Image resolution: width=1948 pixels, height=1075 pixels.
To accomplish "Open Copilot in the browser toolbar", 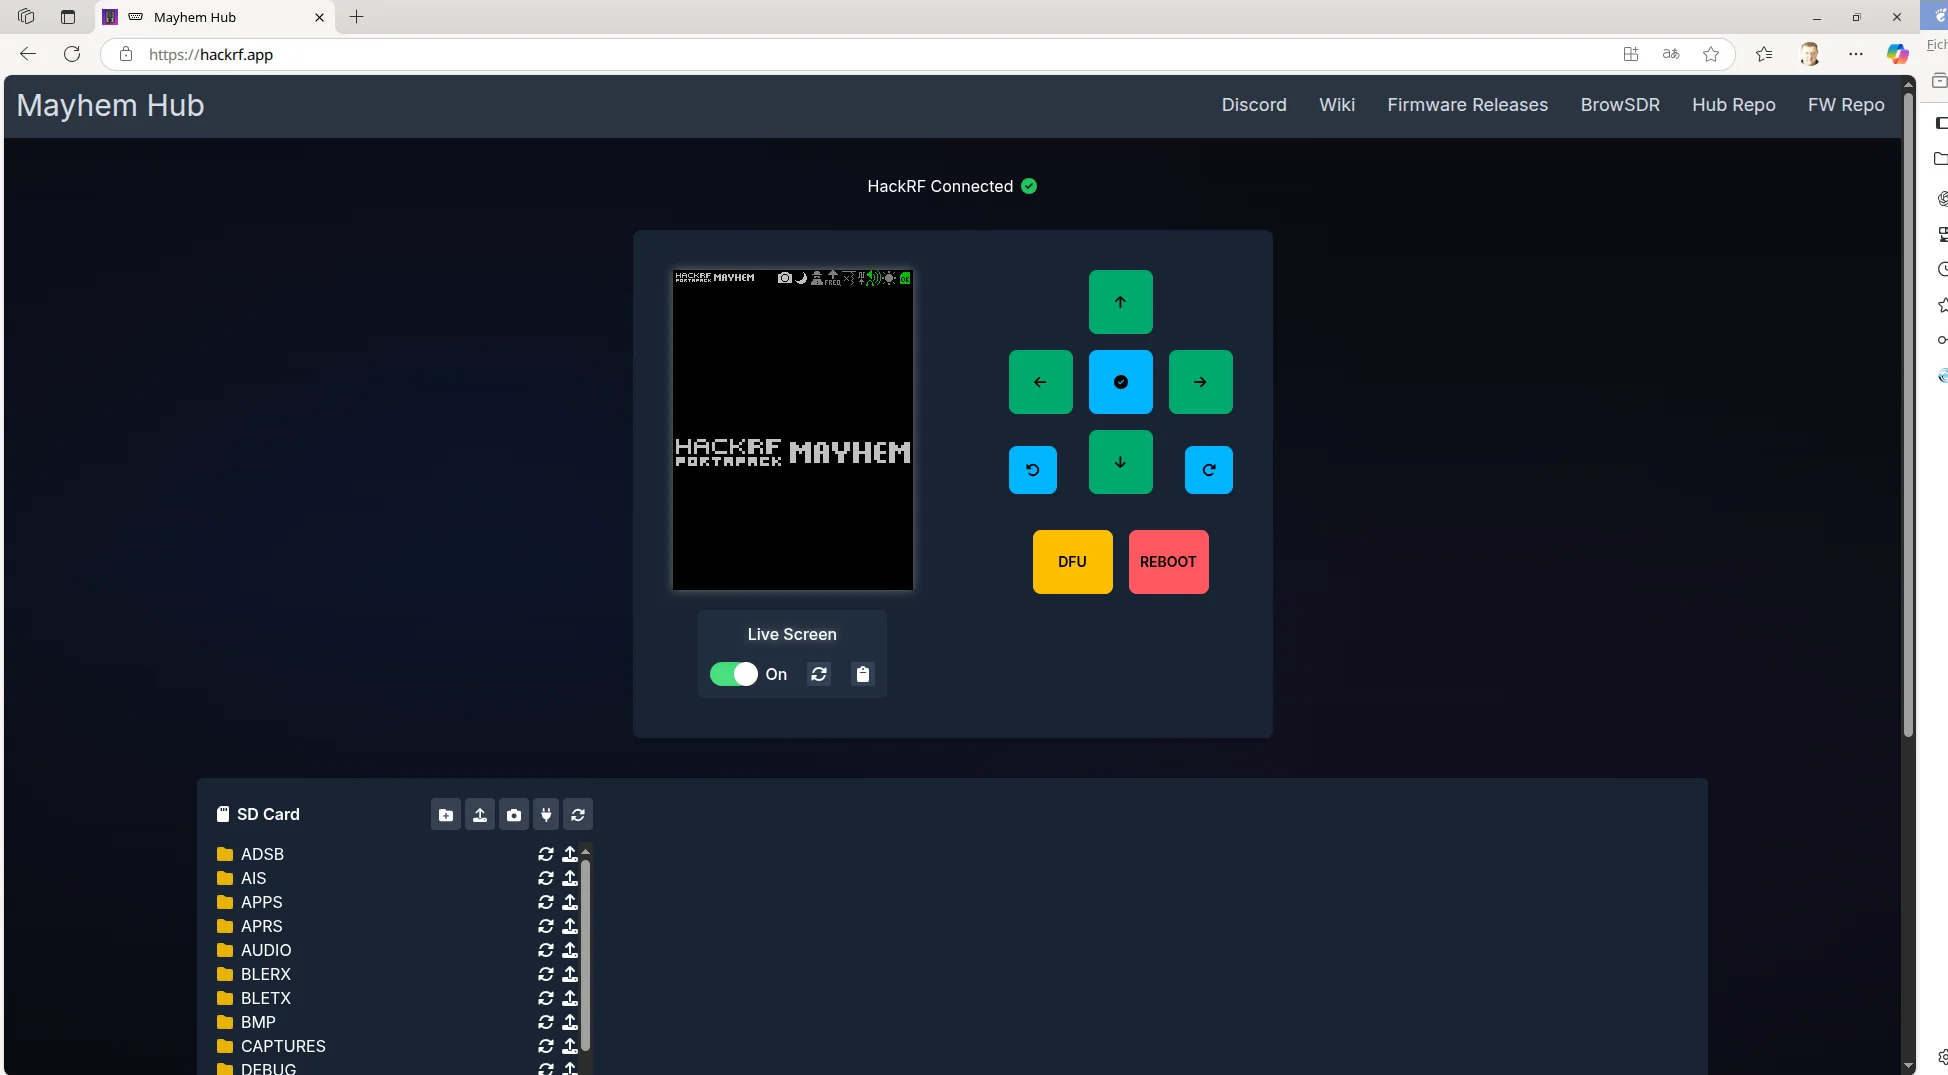I will coord(1897,54).
